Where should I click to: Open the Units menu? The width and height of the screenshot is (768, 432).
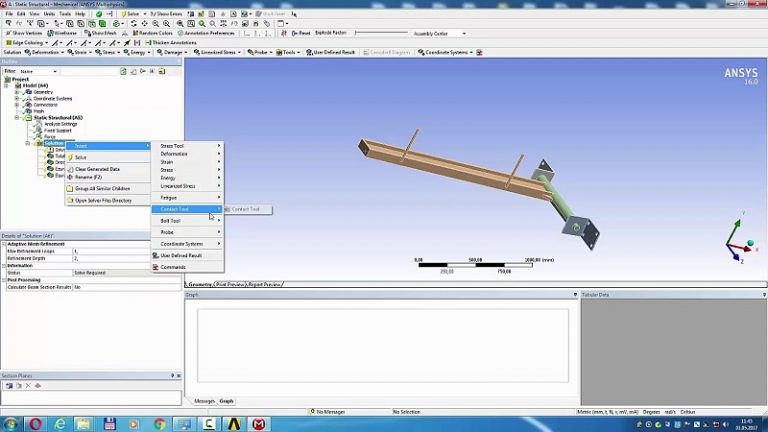49,14
